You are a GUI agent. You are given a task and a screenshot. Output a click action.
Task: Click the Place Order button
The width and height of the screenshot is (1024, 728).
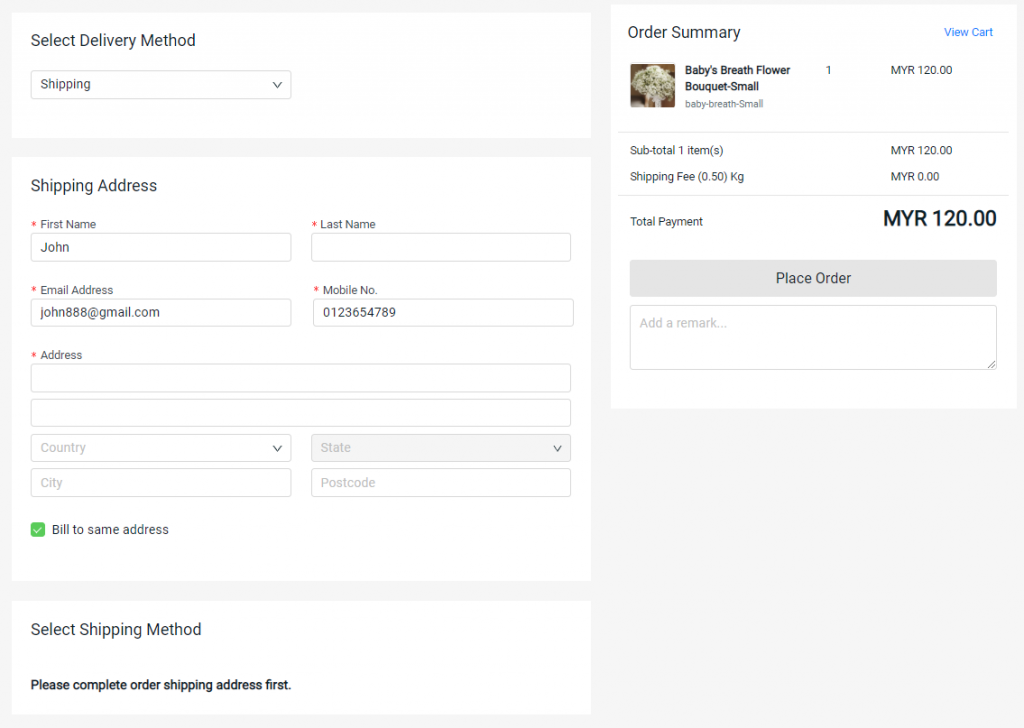click(813, 278)
